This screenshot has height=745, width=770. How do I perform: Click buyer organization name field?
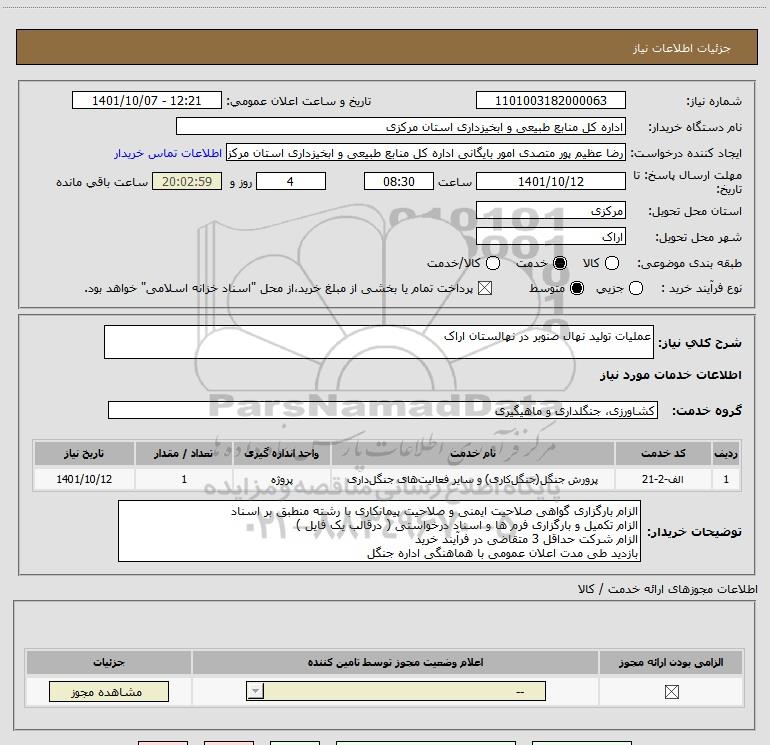click(401, 127)
